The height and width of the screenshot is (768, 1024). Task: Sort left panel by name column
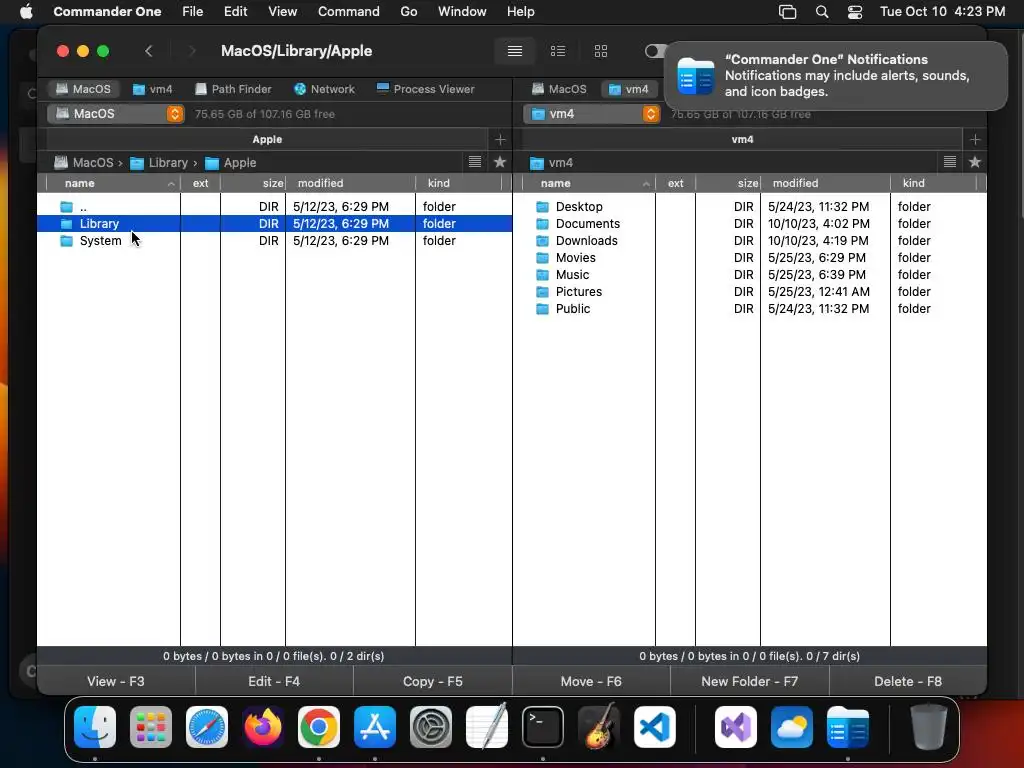114,184
